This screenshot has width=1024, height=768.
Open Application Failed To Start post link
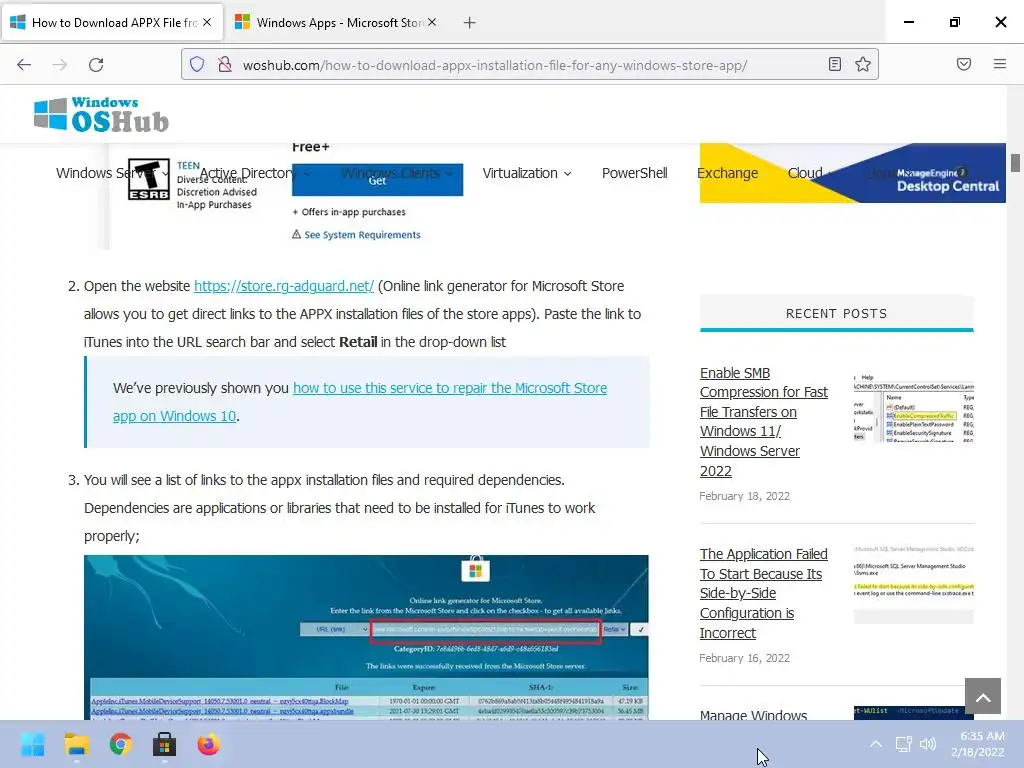[763, 593]
